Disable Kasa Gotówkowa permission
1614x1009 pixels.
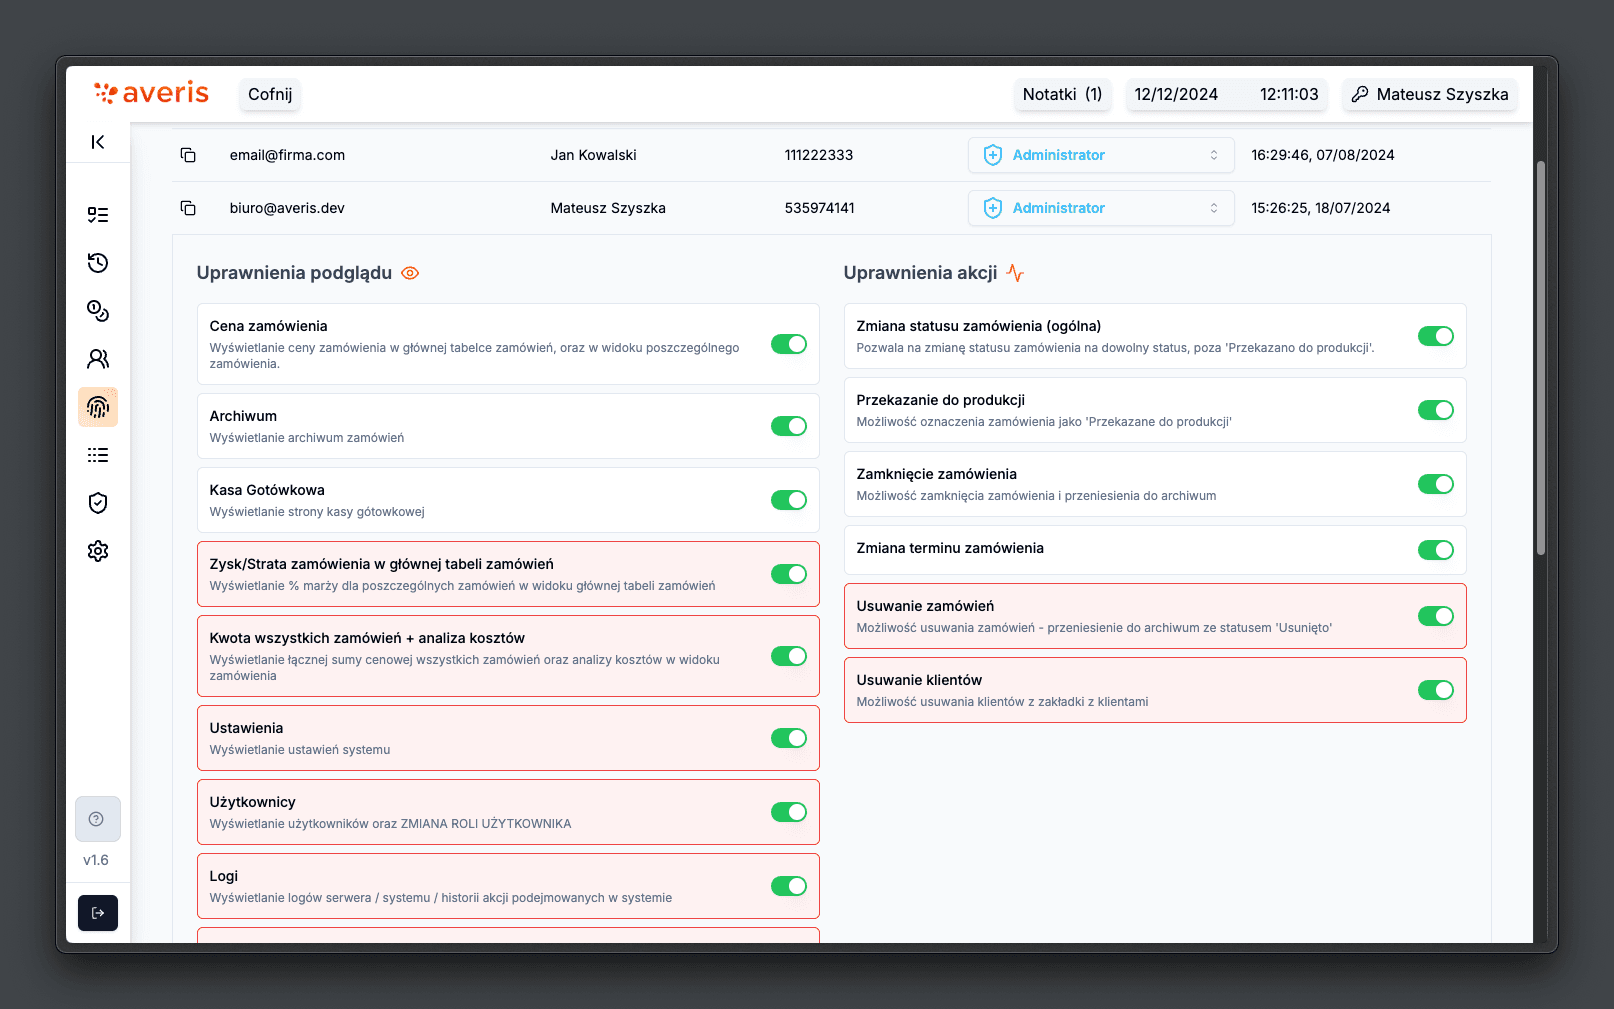tap(789, 500)
